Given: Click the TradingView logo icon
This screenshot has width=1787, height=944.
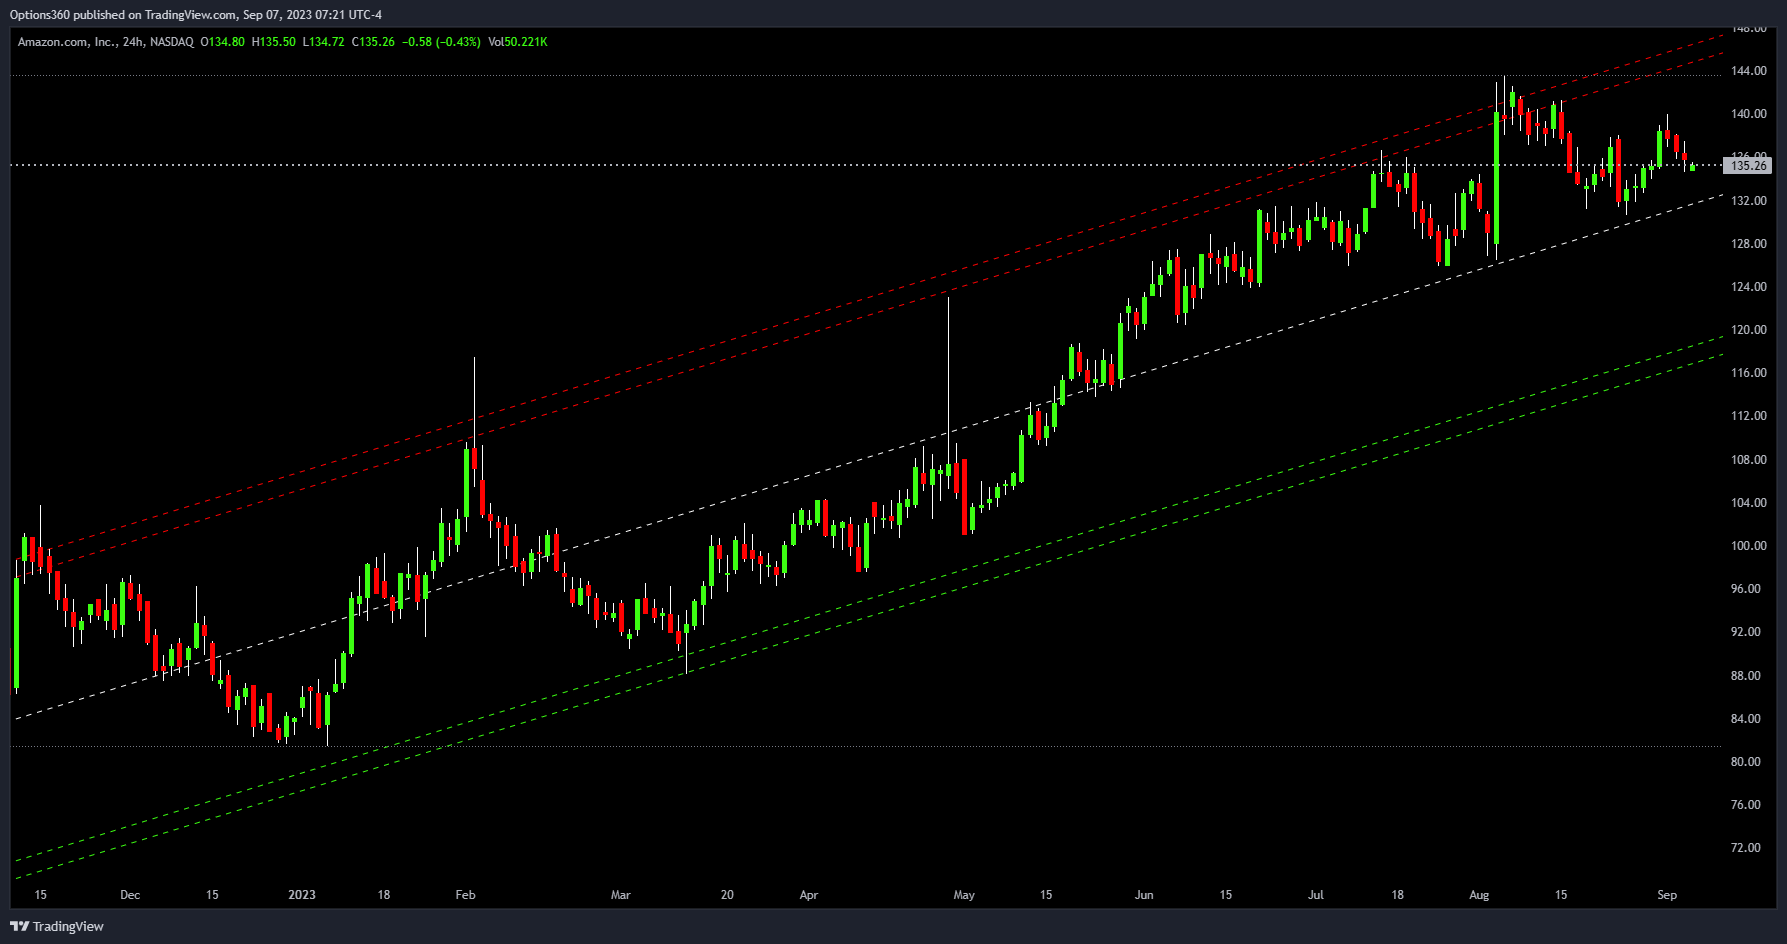Looking at the screenshot, I should [19, 926].
